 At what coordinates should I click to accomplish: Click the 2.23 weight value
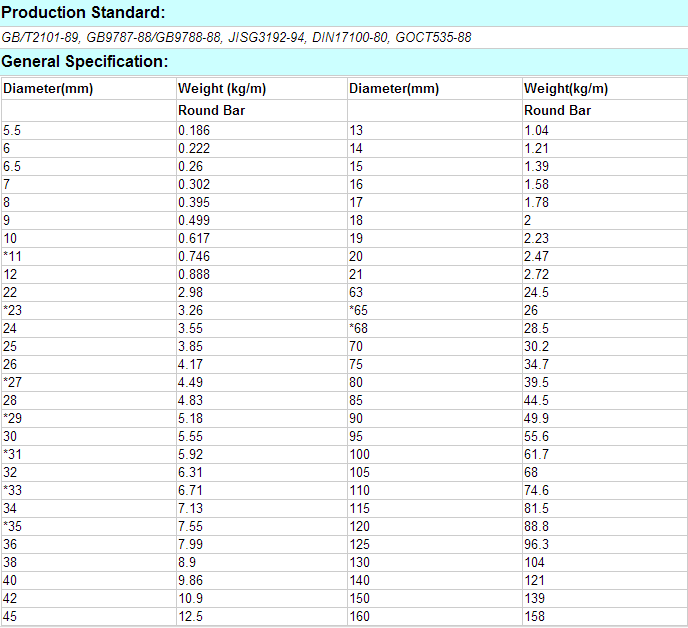536,238
